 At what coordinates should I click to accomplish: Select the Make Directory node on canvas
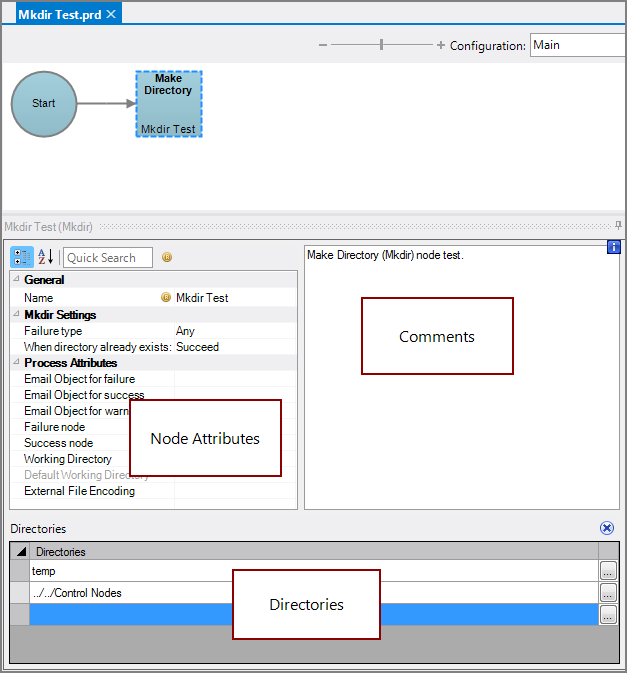click(x=169, y=104)
